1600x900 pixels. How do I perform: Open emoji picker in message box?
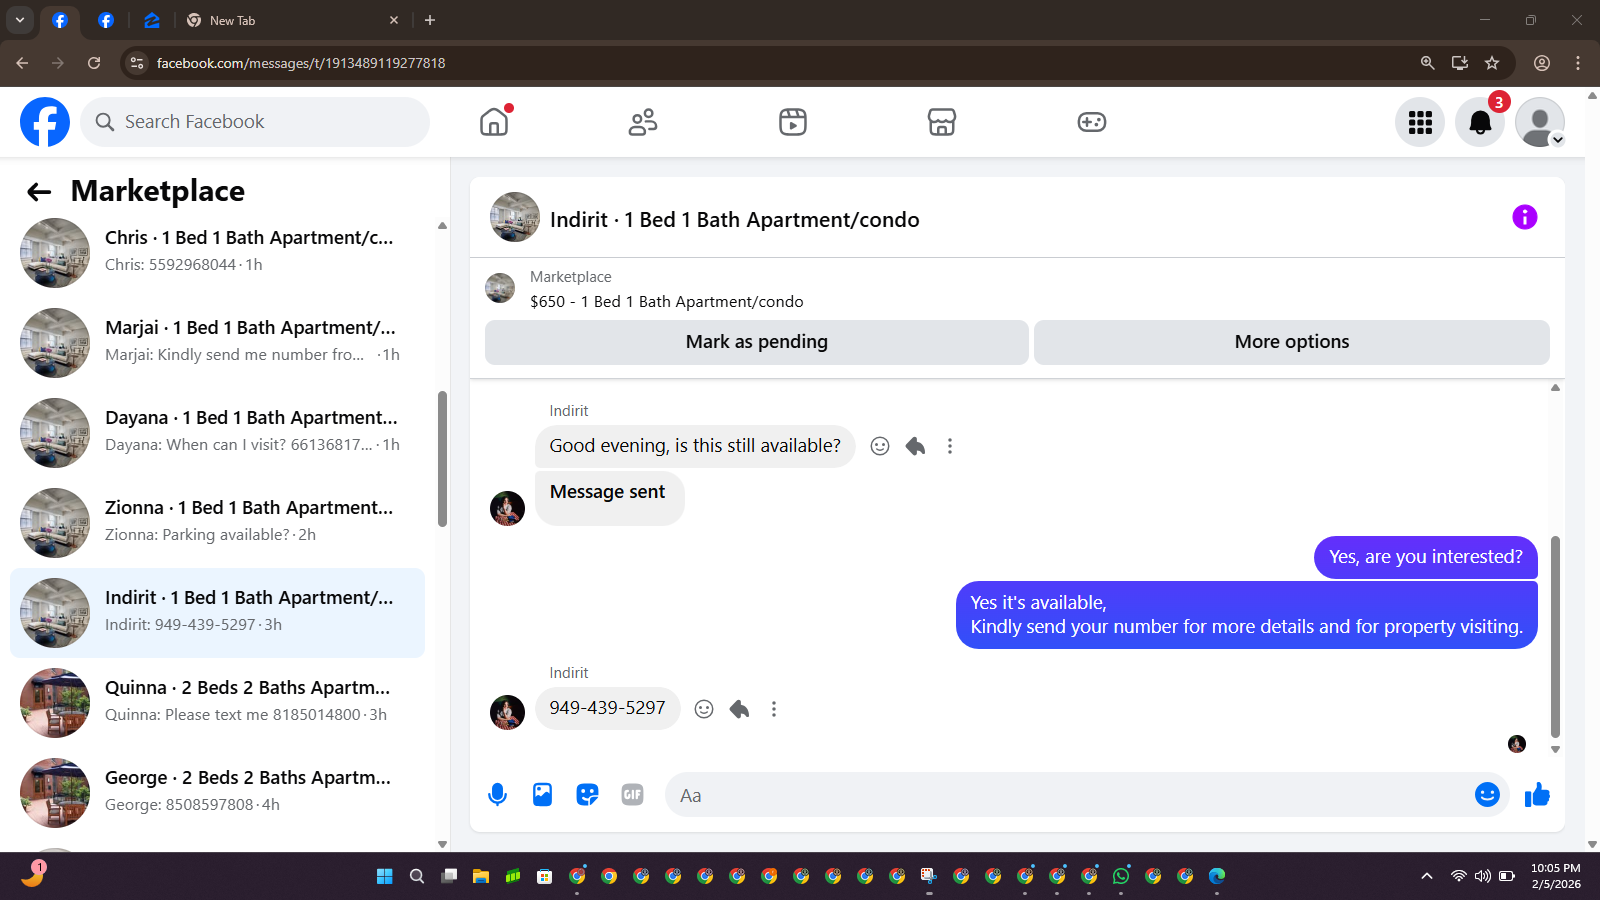[1487, 794]
